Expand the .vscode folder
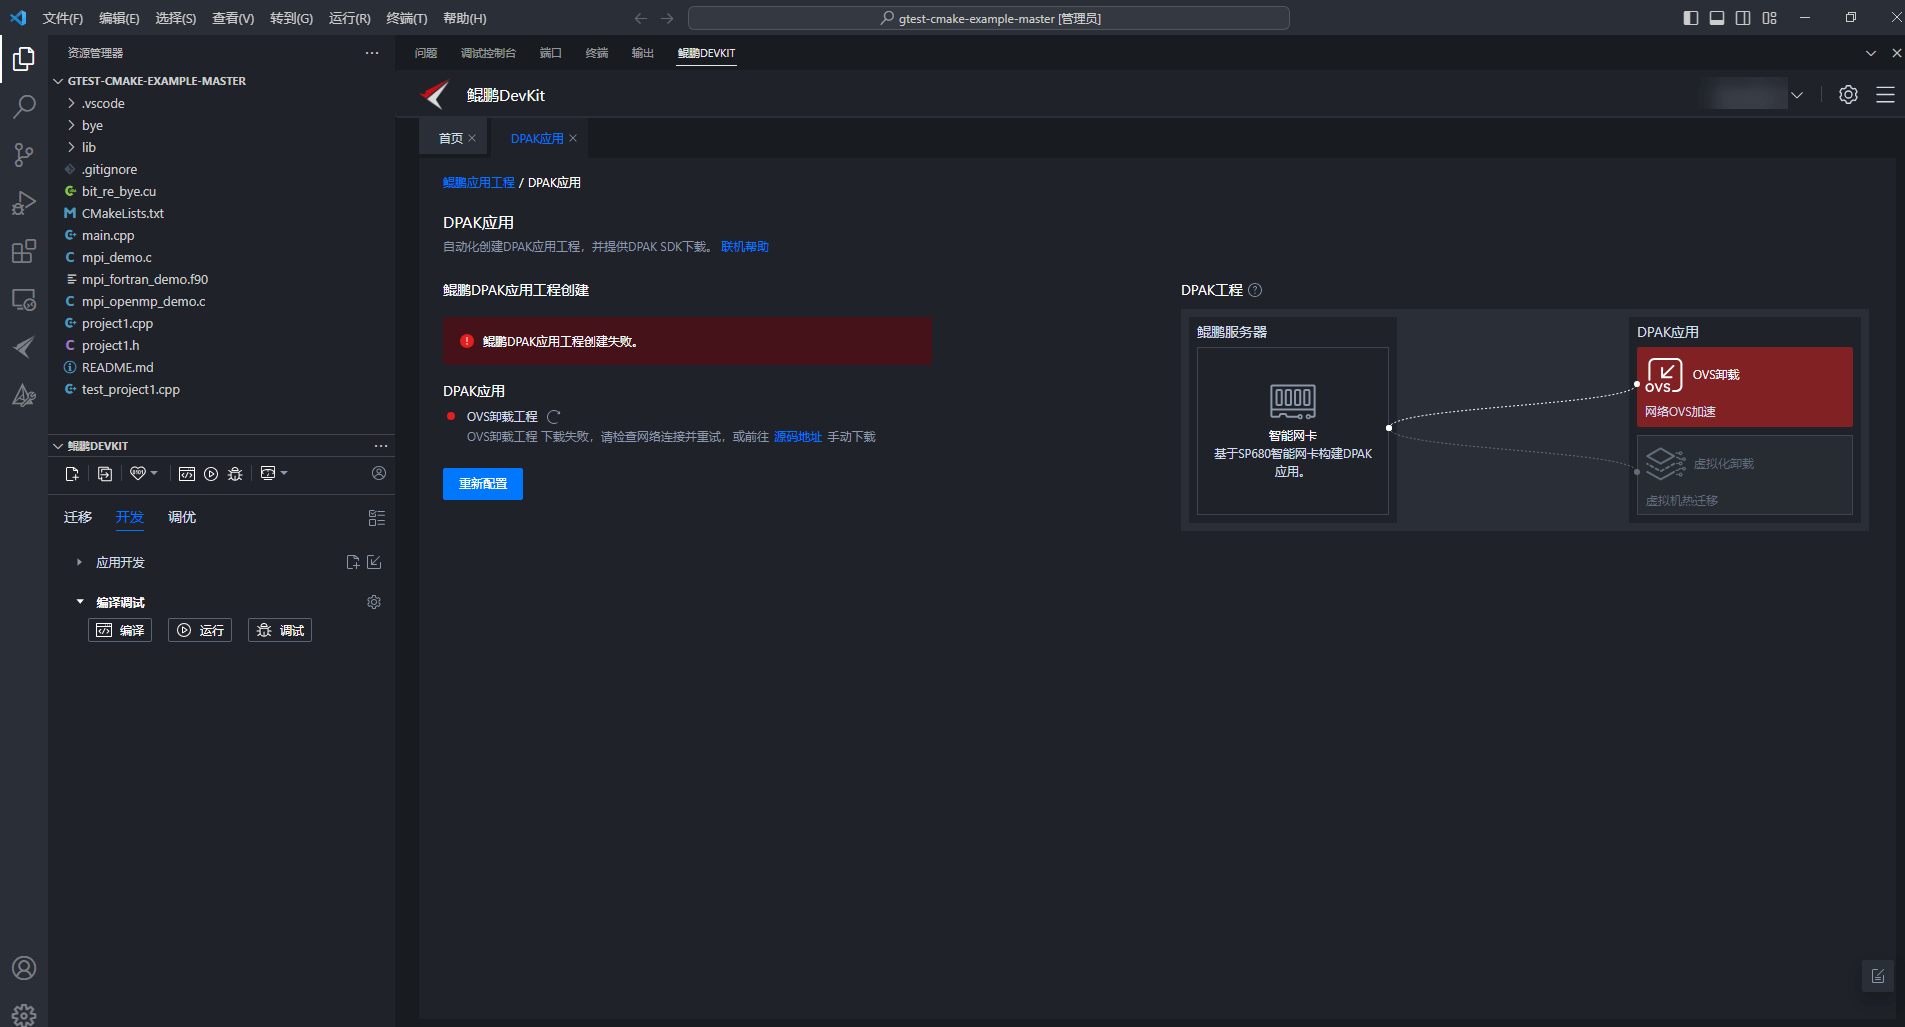Viewport: 1905px width, 1027px height. (x=103, y=103)
